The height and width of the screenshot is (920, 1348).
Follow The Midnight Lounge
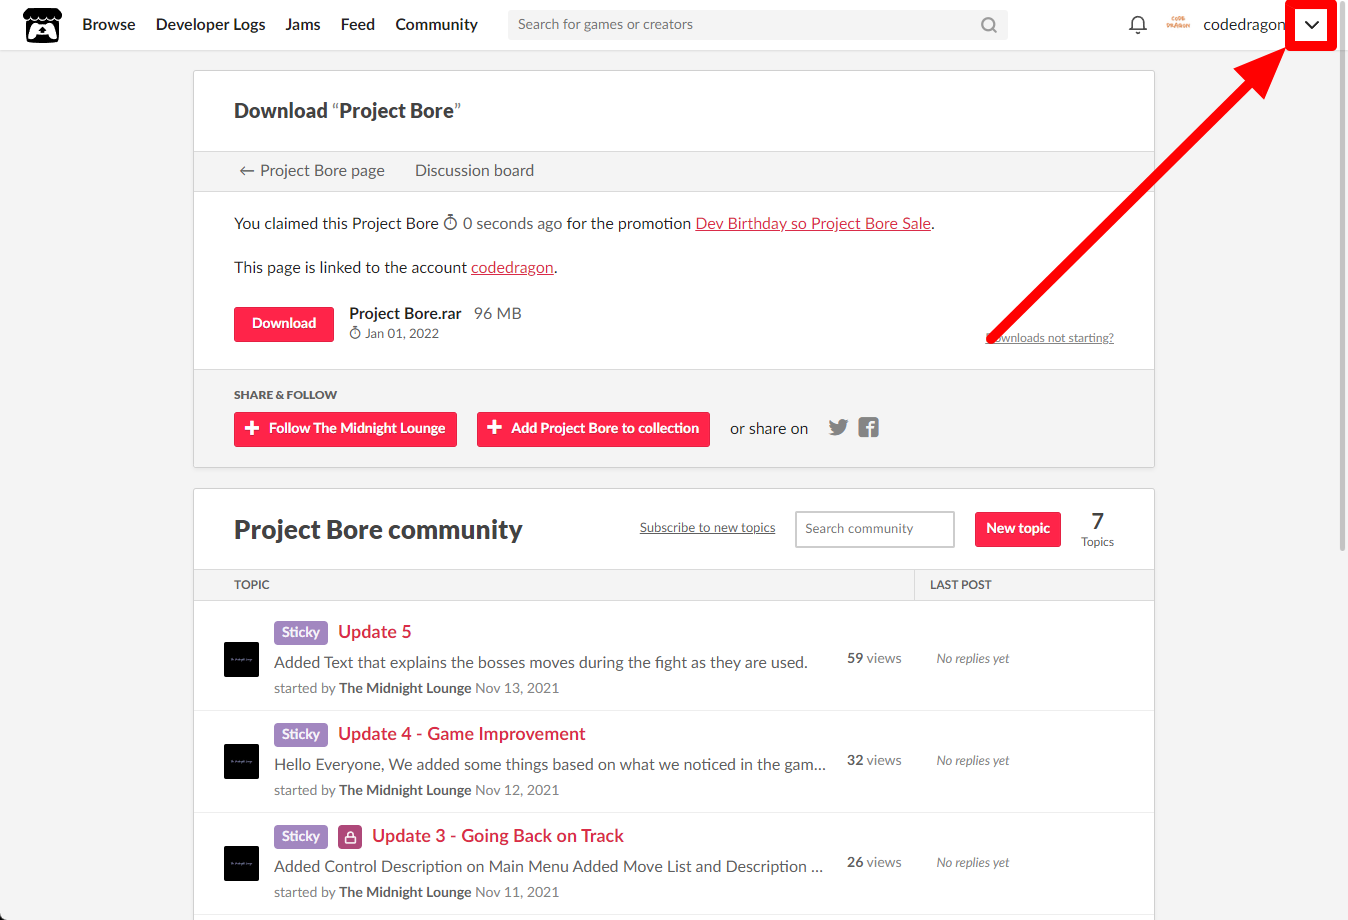(346, 429)
